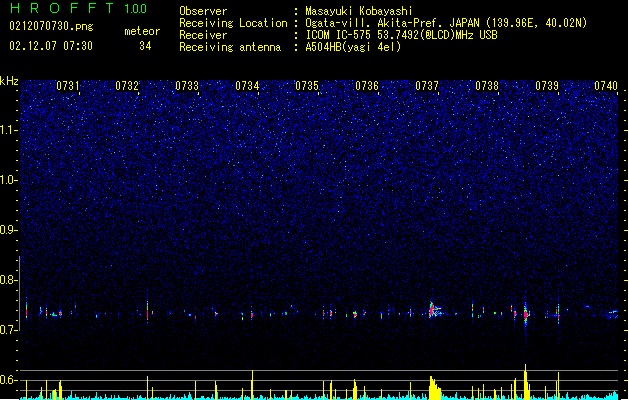Click the 0738 time marker
Screen dimensions: 629x400
(x=487, y=86)
